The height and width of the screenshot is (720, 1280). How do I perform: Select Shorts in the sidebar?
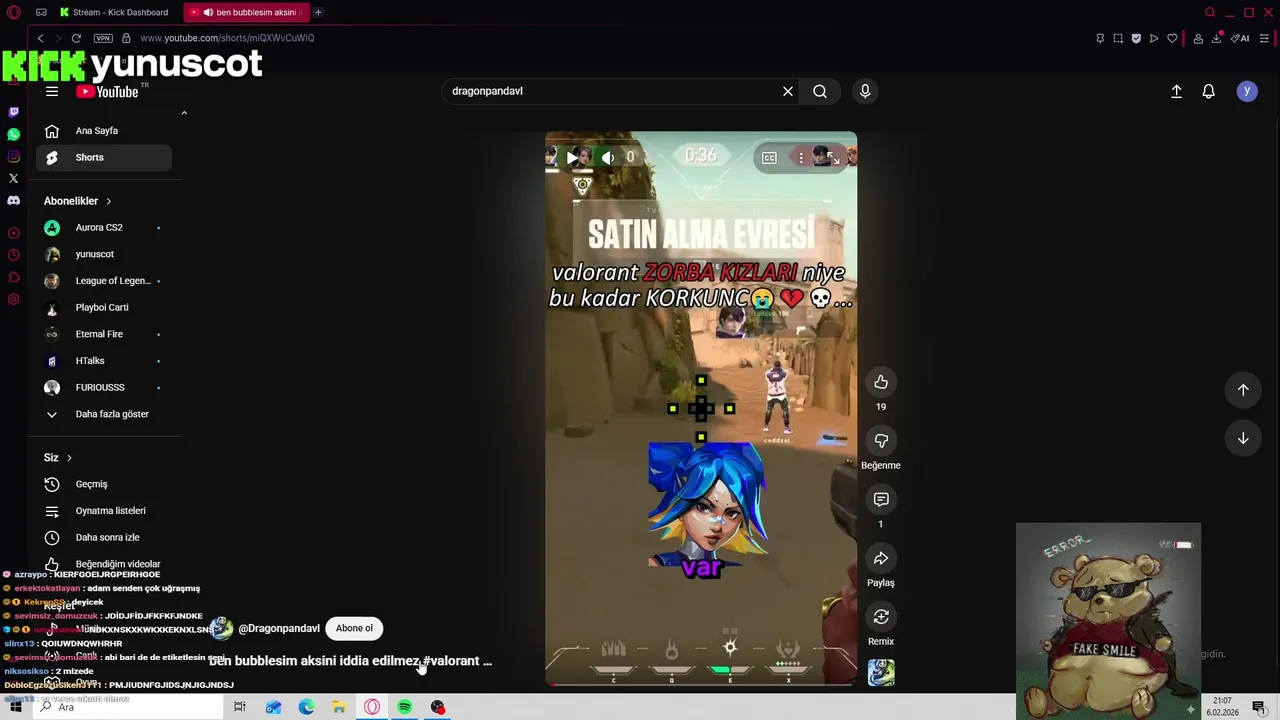(104, 157)
